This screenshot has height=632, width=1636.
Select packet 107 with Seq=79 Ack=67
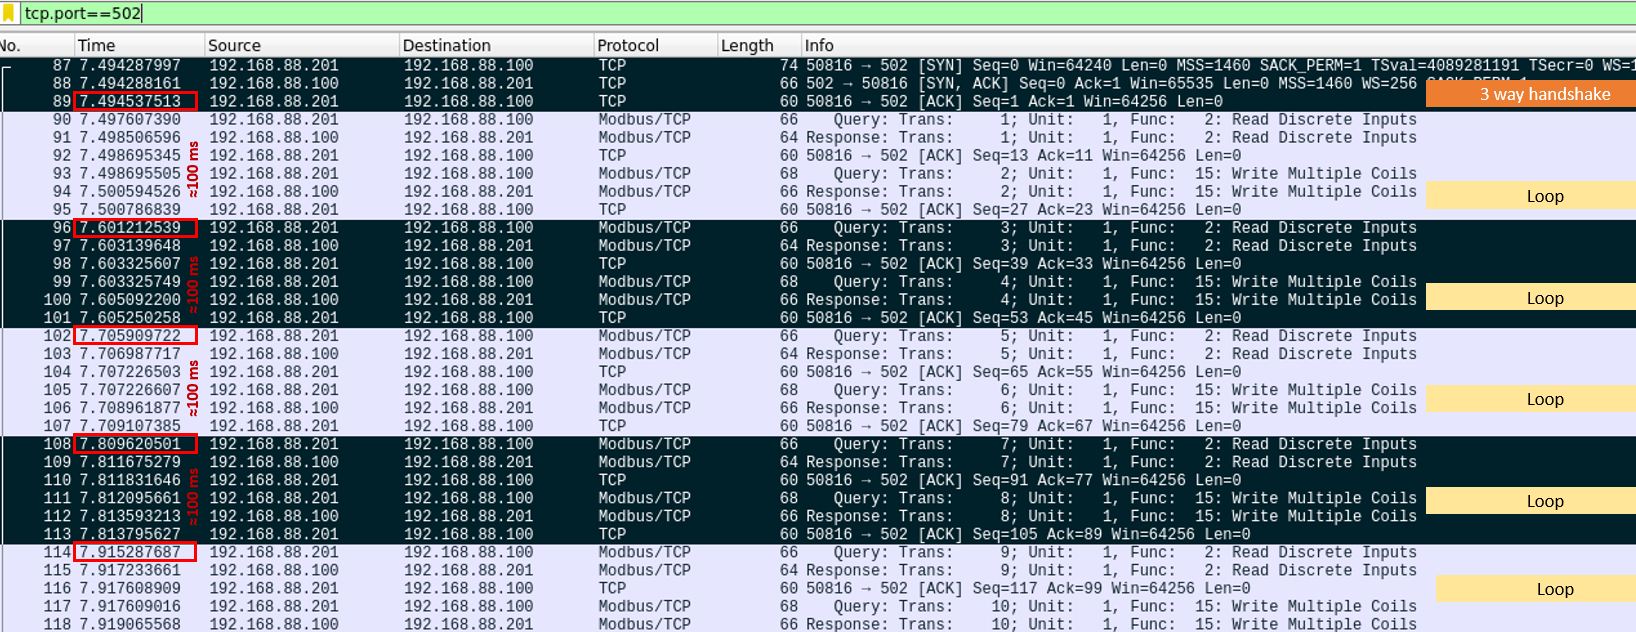(x=818, y=426)
